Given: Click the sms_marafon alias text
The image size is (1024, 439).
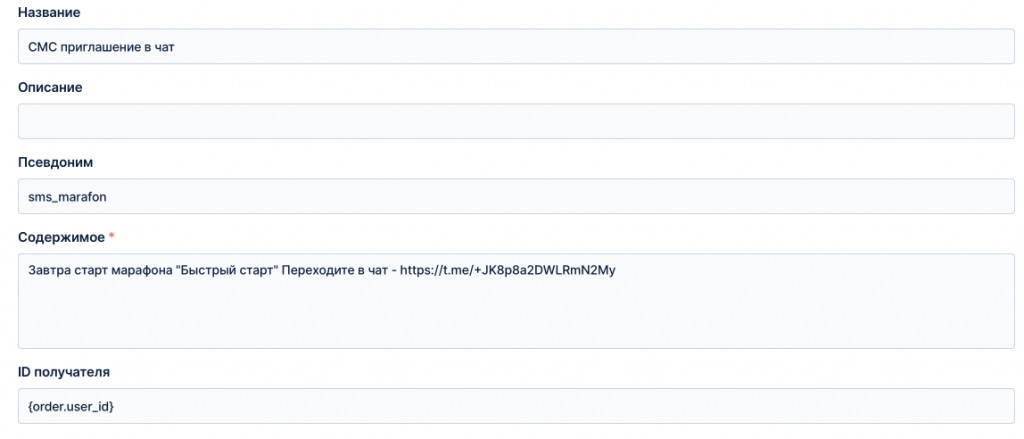Looking at the screenshot, I should [67, 197].
